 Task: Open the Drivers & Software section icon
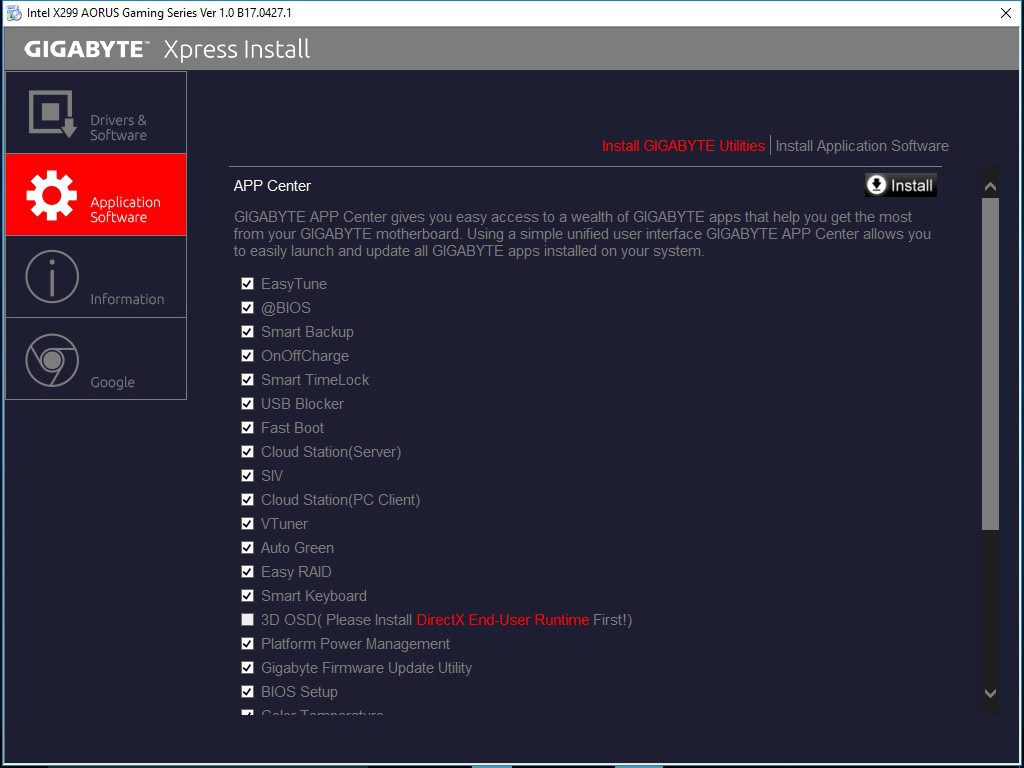pos(52,113)
